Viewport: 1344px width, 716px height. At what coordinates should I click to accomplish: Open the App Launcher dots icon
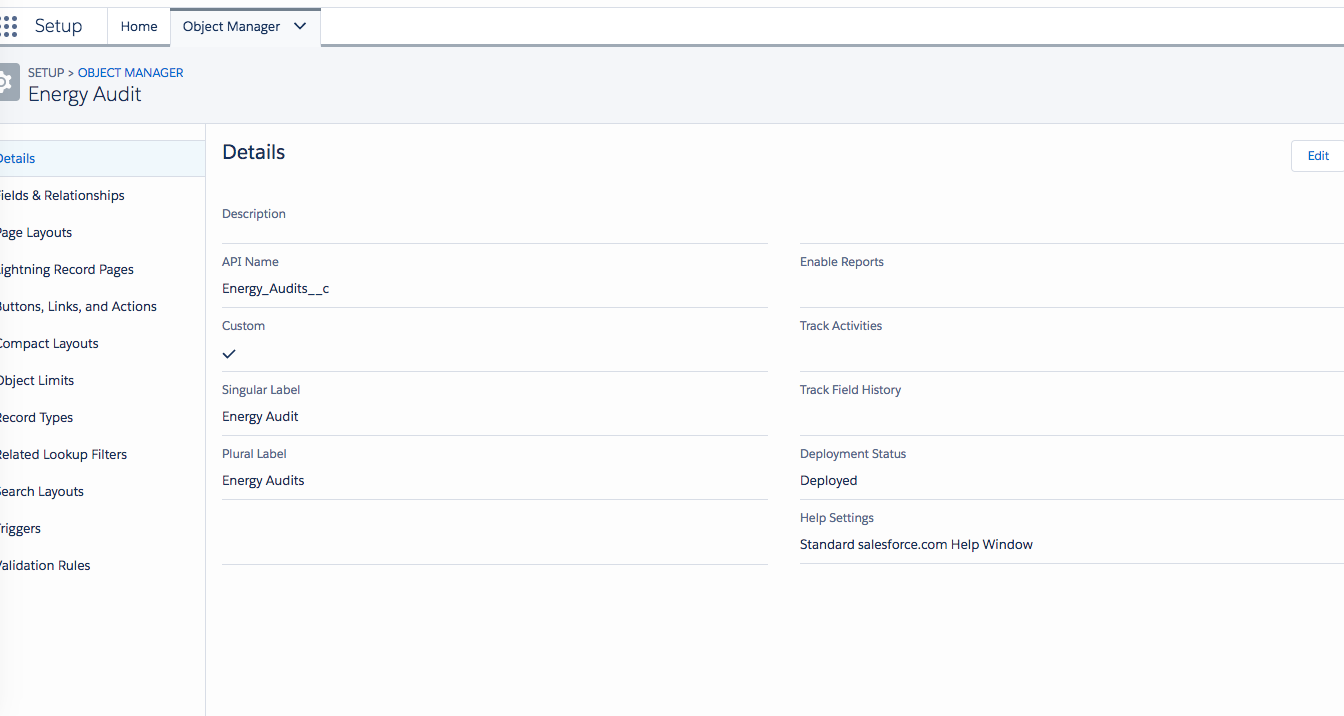coord(9,26)
